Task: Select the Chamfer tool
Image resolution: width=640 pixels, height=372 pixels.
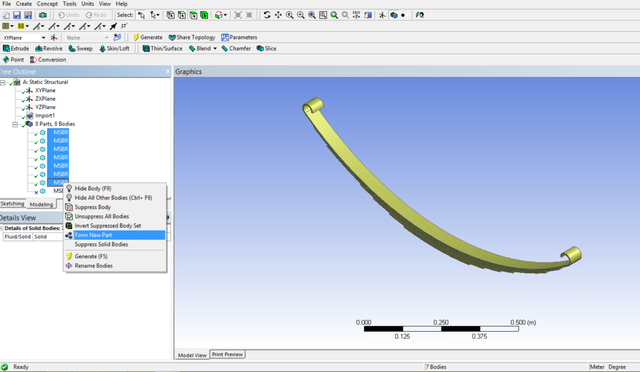Action: 236,48
